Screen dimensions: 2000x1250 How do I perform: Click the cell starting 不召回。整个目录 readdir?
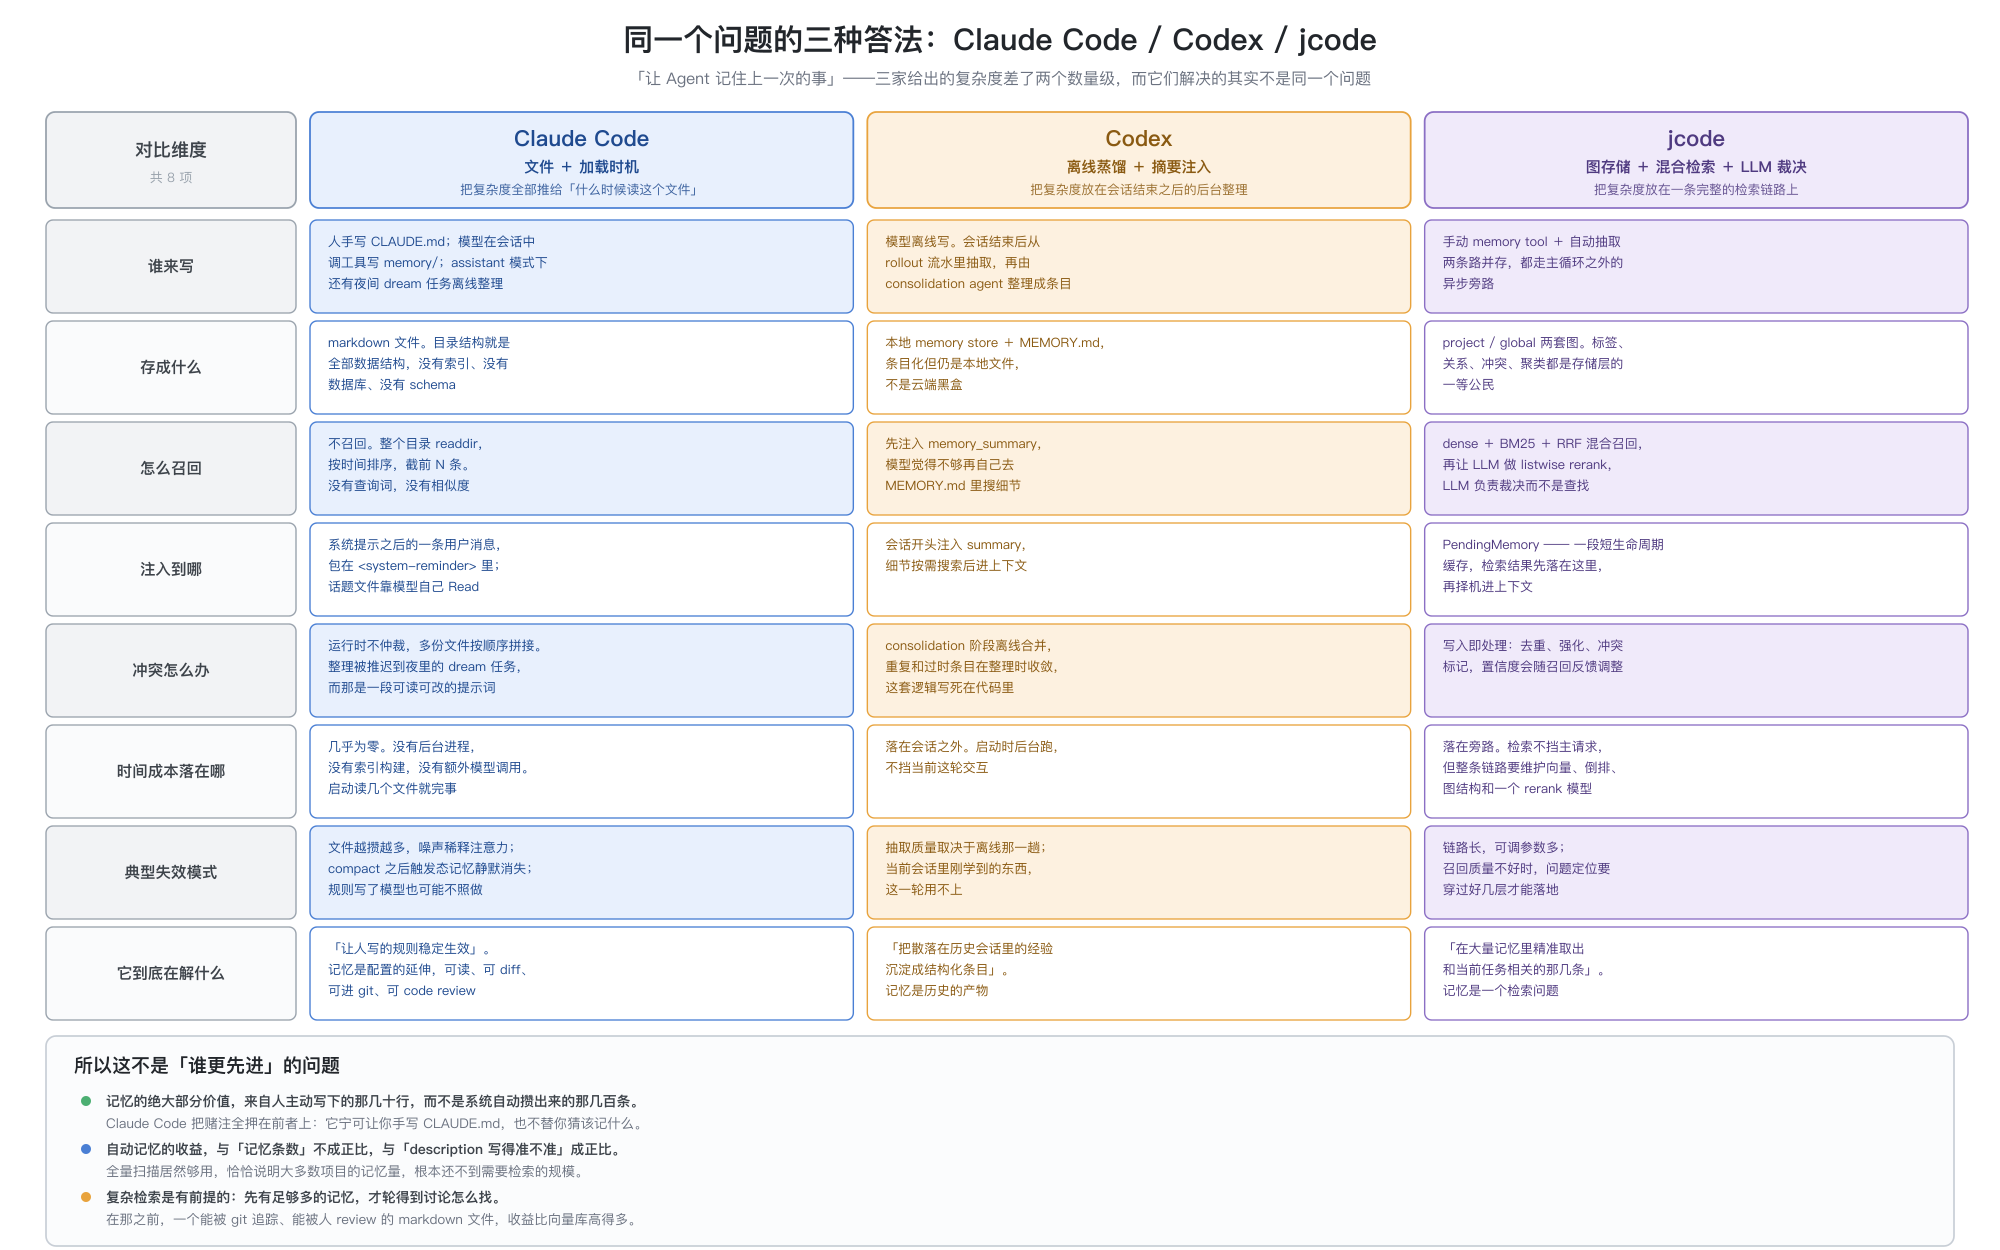581,468
